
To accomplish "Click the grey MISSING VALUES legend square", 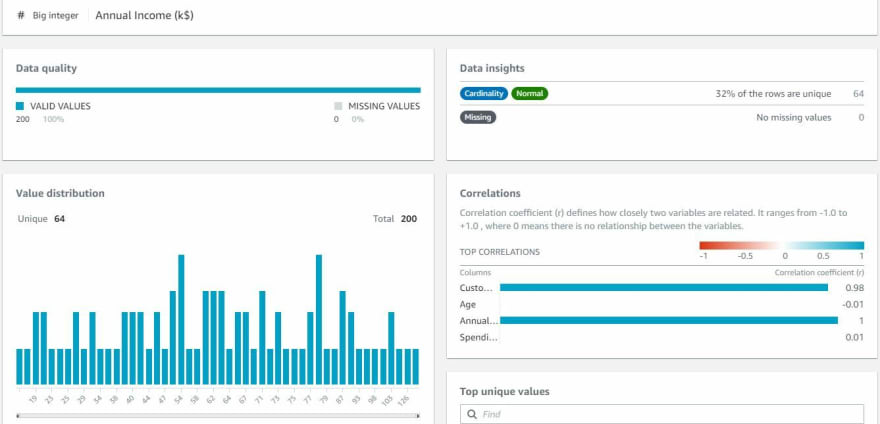I will click(x=338, y=106).
